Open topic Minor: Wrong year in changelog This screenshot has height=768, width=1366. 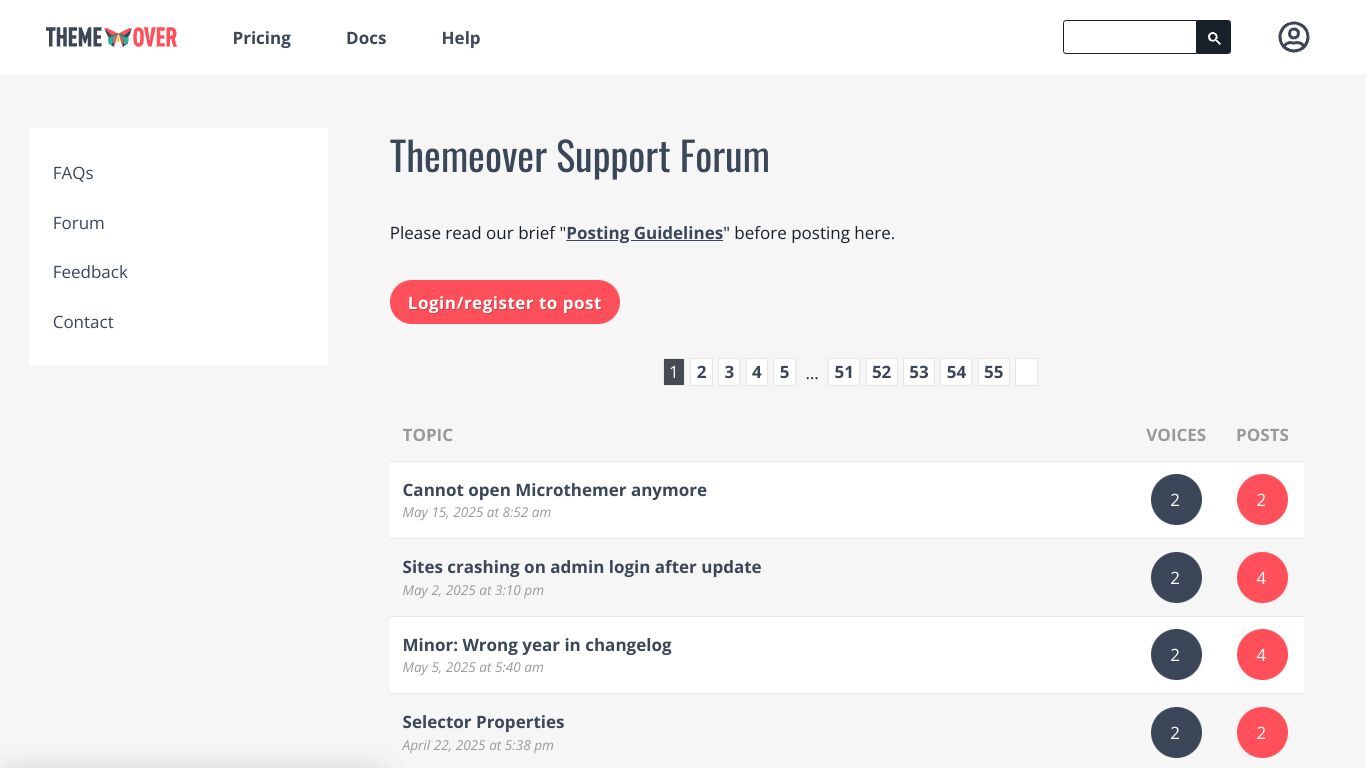537,645
